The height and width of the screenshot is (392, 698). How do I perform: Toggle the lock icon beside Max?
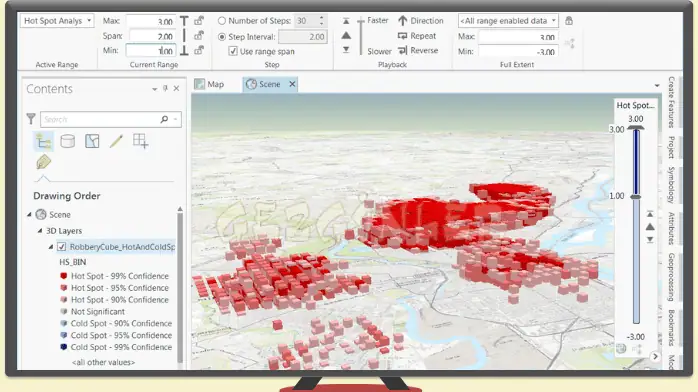[x=199, y=20]
